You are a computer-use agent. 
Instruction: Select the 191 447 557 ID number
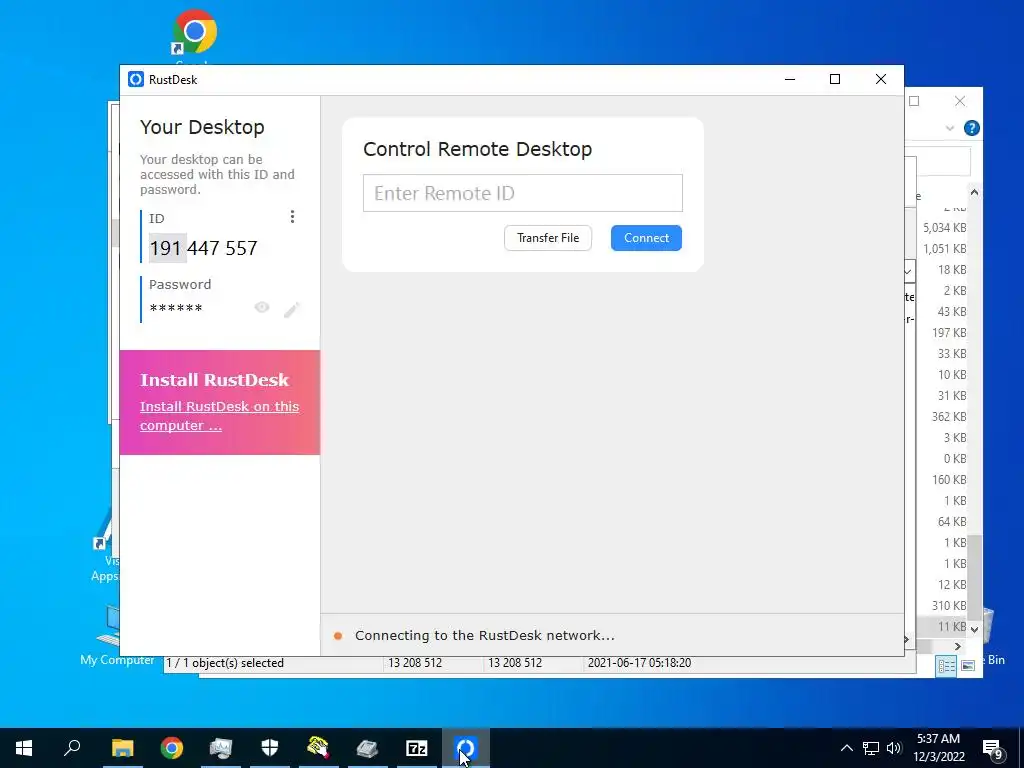(203, 248)
